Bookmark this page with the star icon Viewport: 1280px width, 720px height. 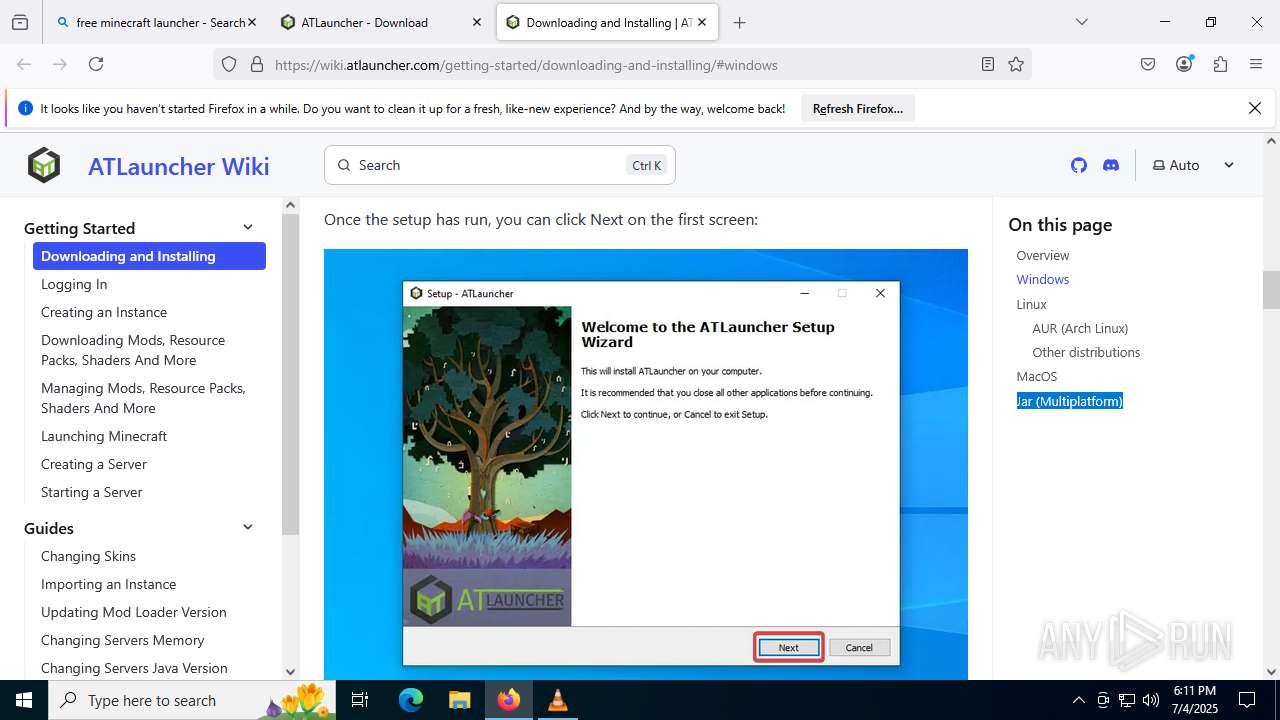1016,64
